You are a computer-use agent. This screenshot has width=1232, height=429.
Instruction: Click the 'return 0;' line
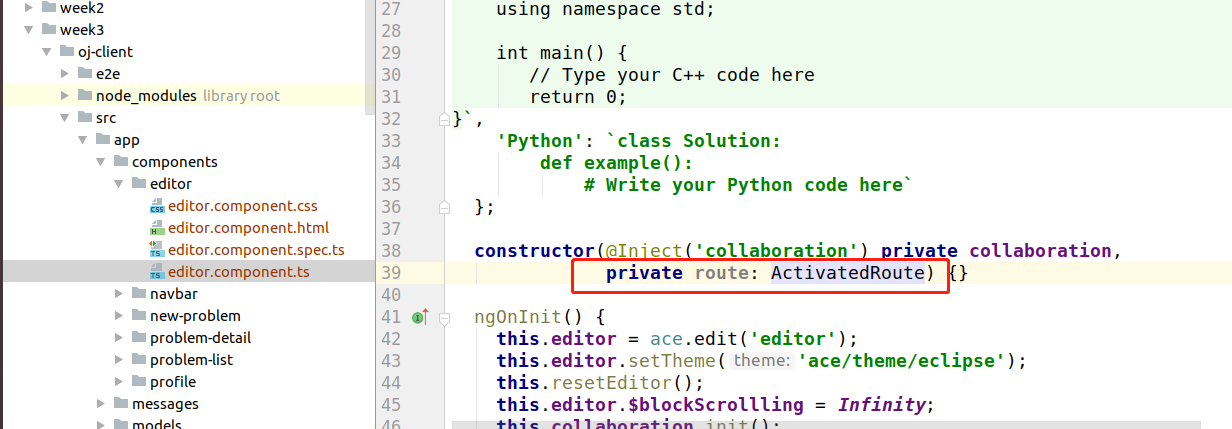click(578, 97)
